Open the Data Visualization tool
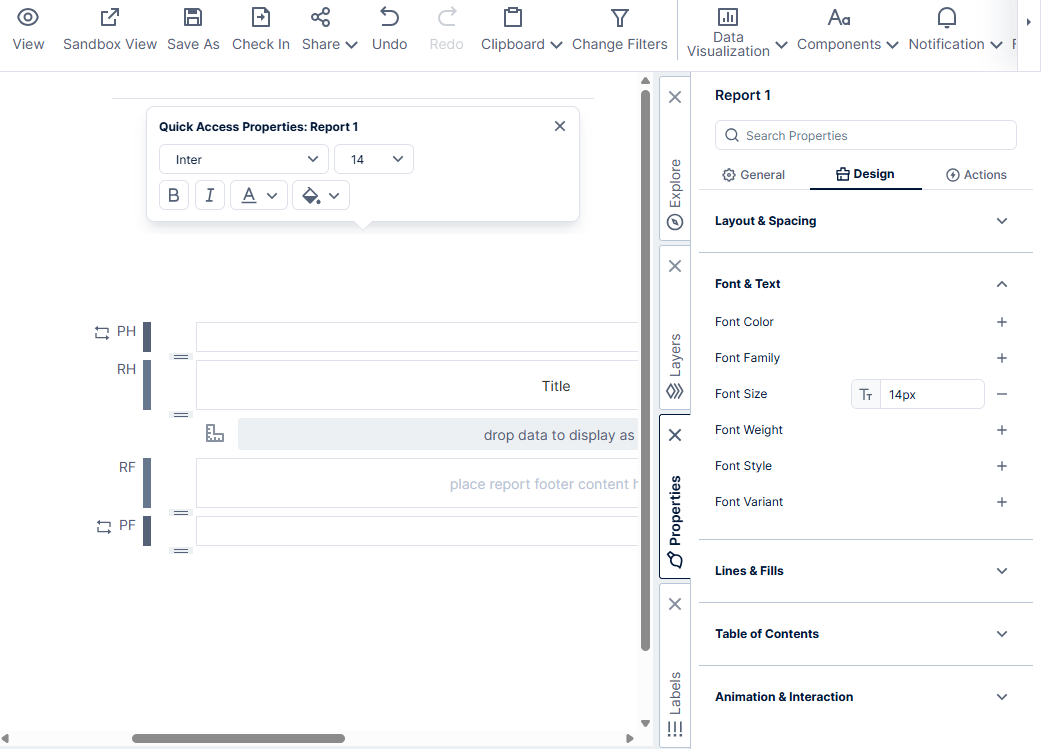 pos(729,30)
